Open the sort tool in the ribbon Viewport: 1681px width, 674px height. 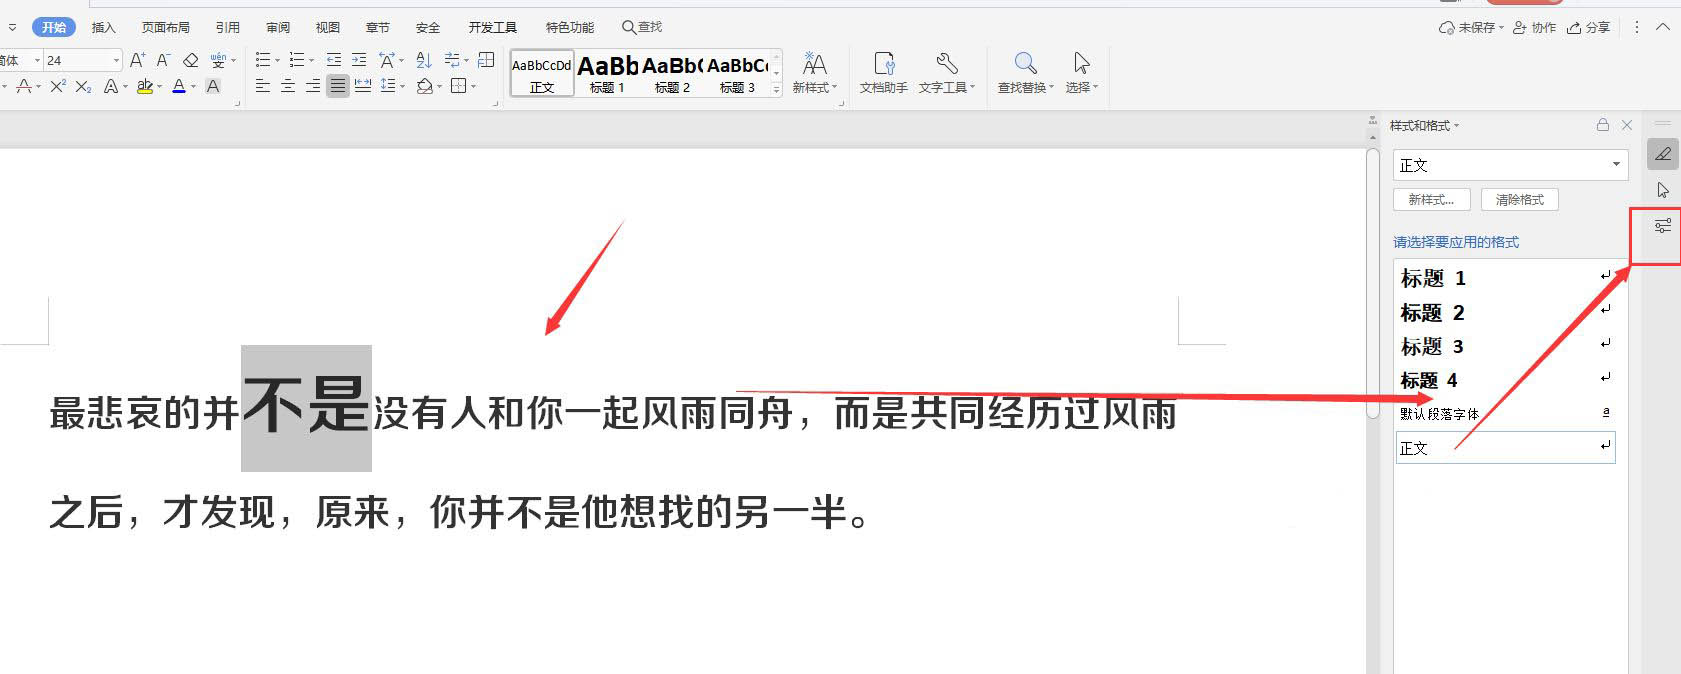[424, 60]
